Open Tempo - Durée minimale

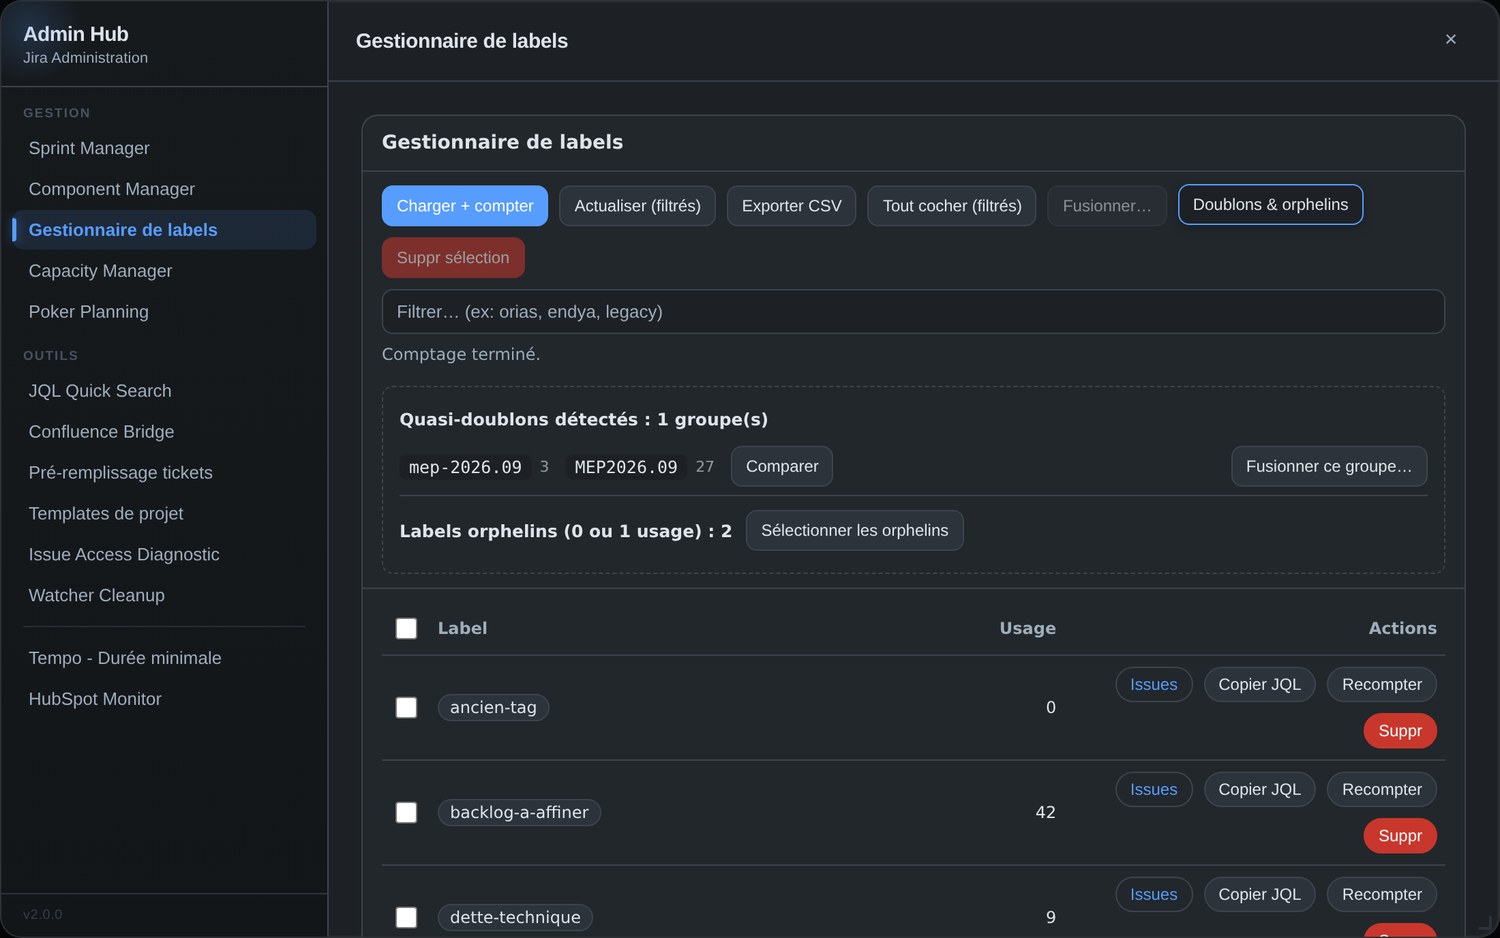coord(164,658)
